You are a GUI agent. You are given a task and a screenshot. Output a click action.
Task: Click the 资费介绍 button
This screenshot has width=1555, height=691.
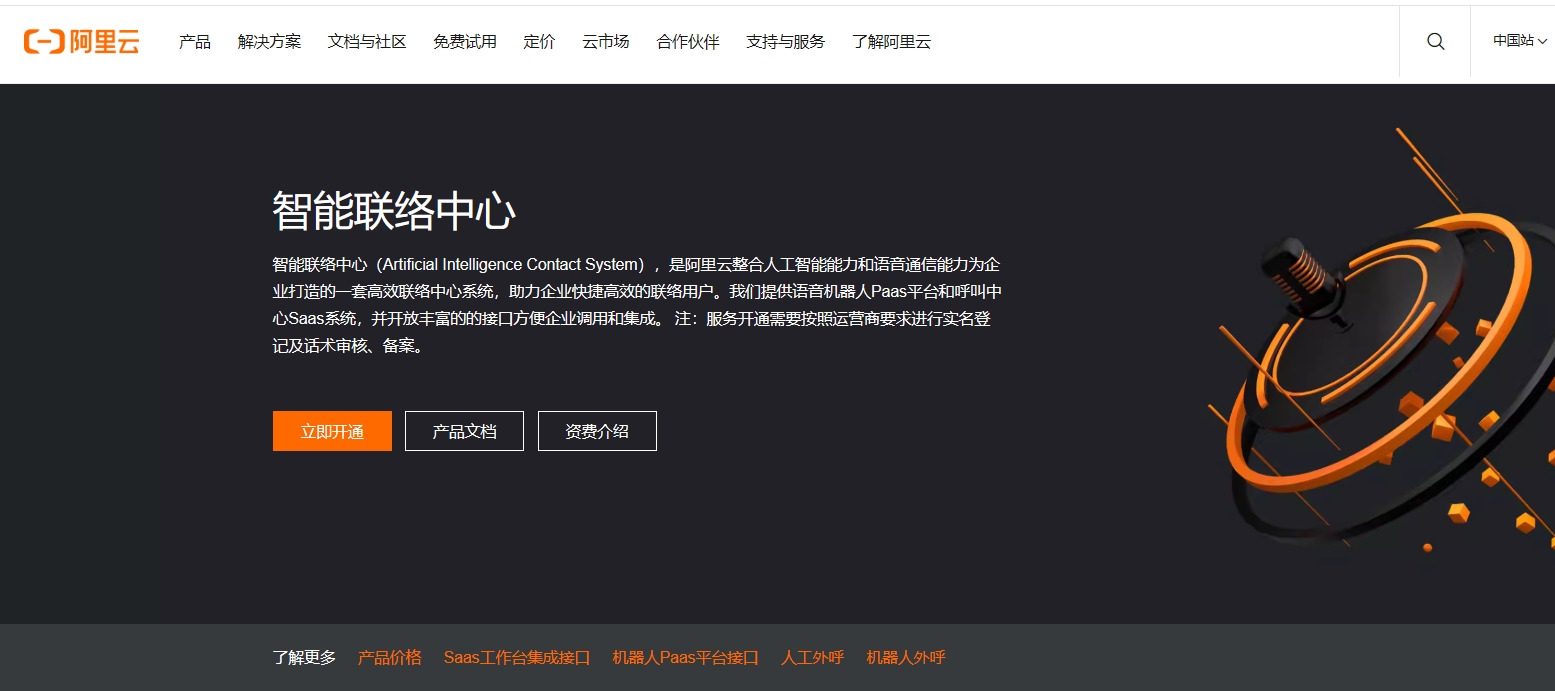click(597, 430)
